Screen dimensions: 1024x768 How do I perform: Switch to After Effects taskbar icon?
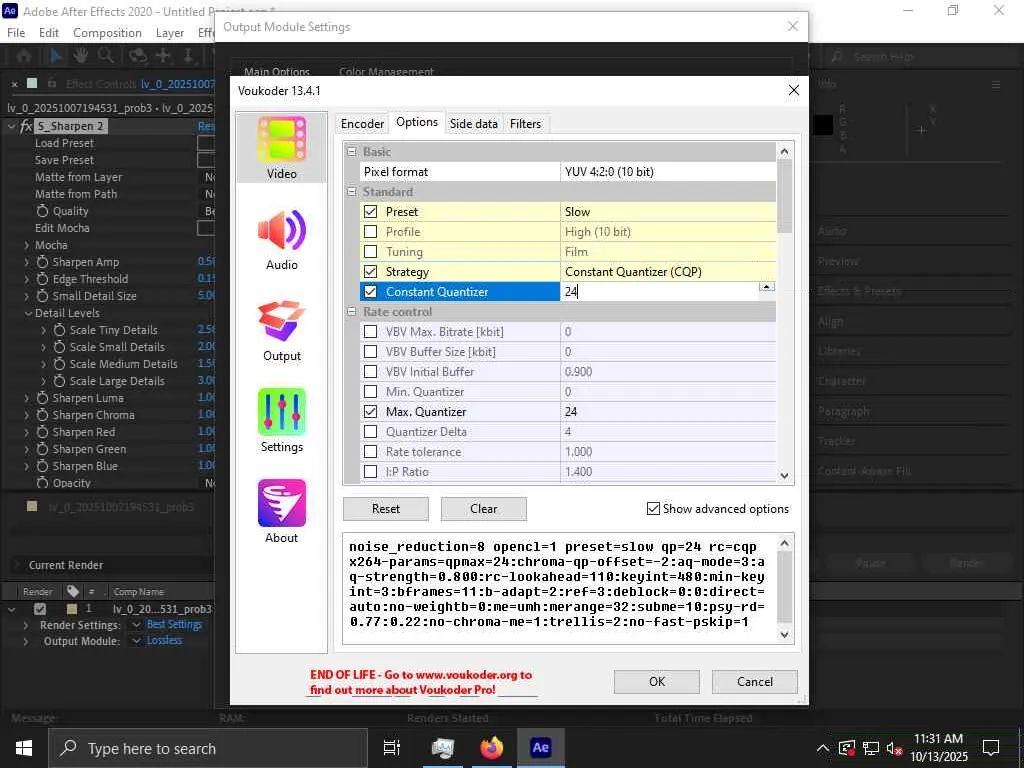pyautogui.click(x=541, y=748)
